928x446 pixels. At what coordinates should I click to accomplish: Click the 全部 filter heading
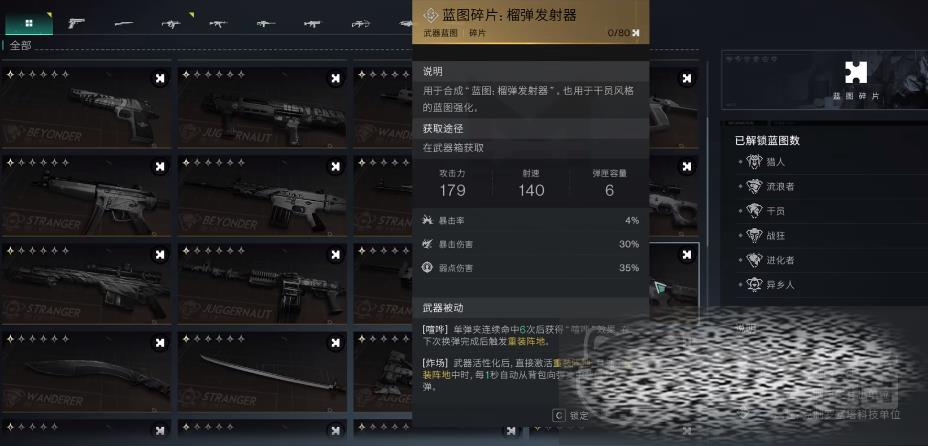21,45
